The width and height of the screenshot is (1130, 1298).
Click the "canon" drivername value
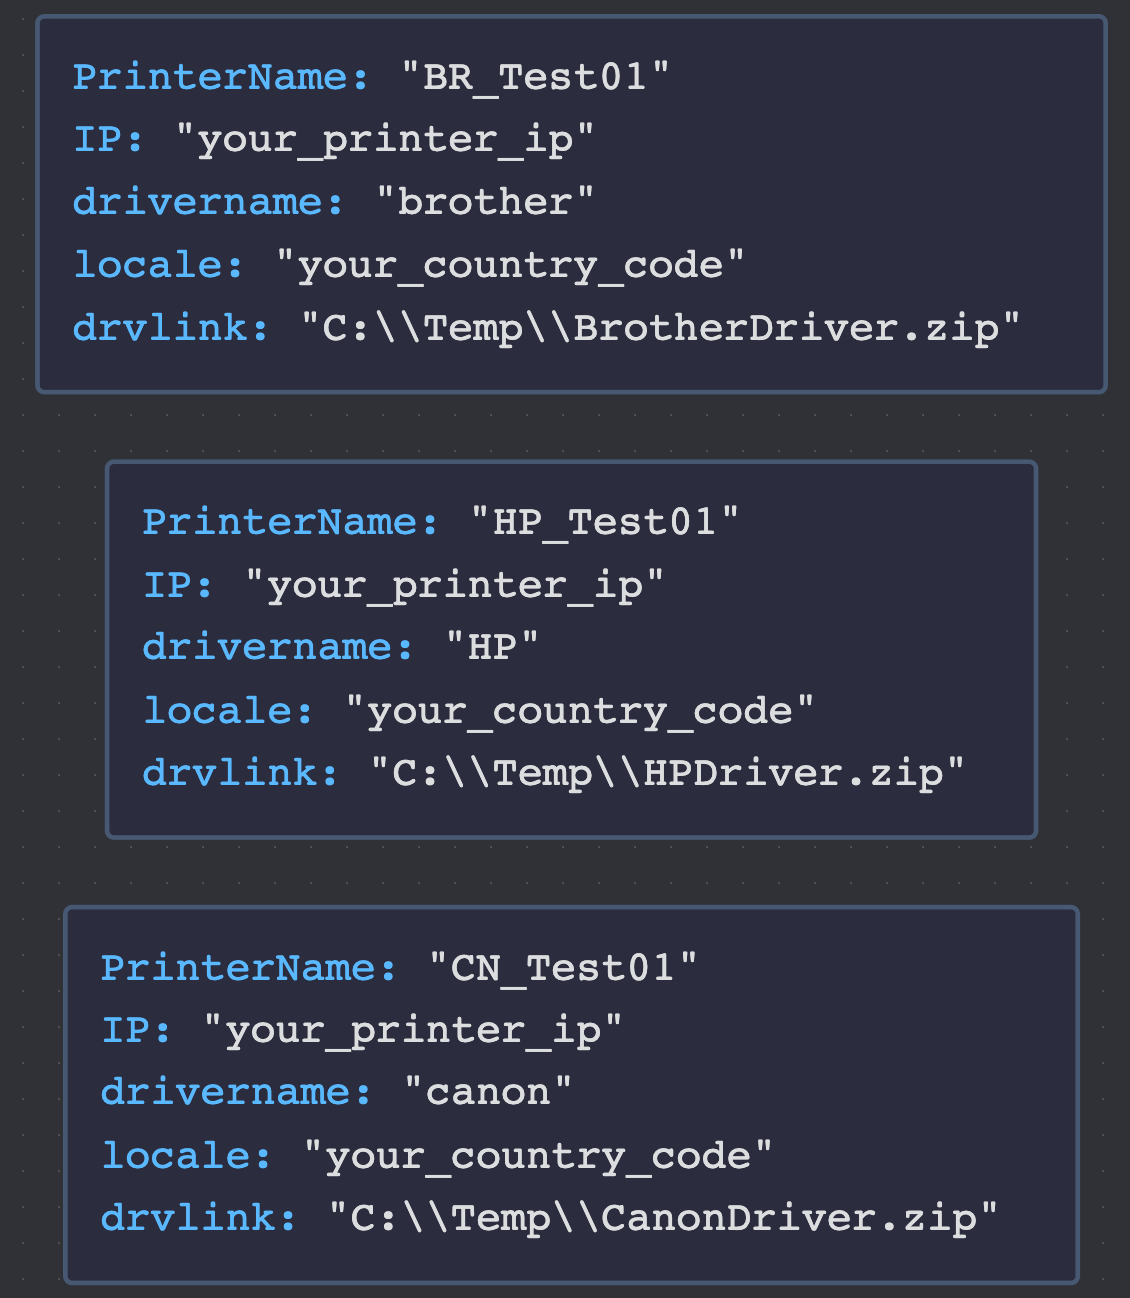pos(488,1092)
